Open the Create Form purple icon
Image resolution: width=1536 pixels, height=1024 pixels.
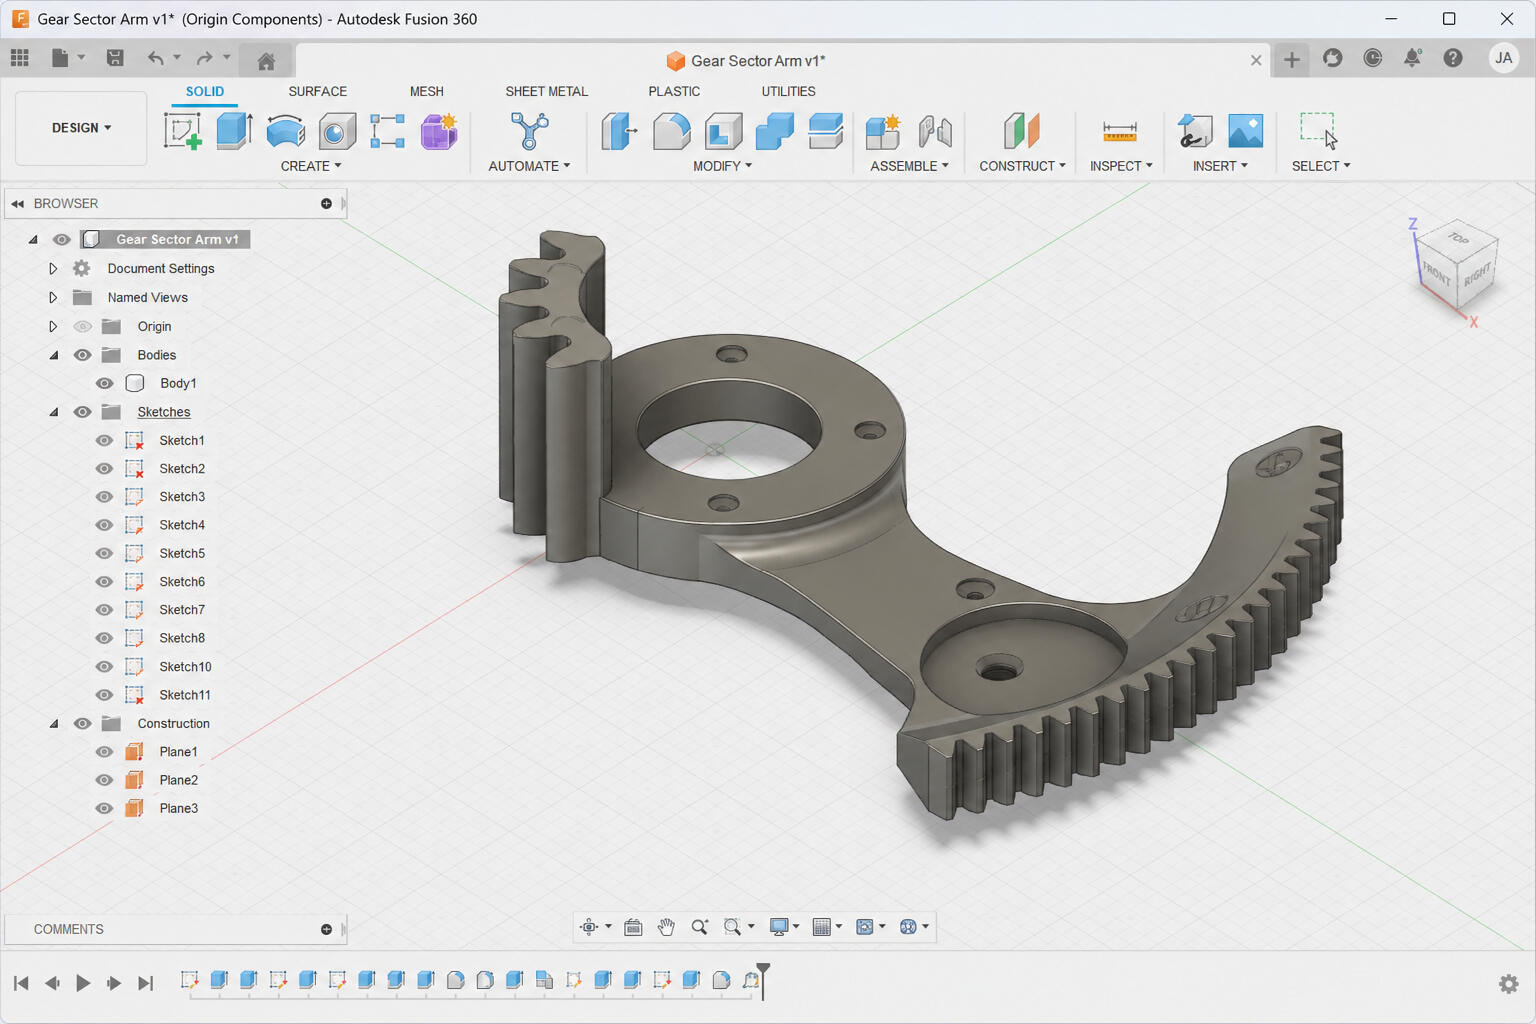pyautogui.click(x=439, y=131)
